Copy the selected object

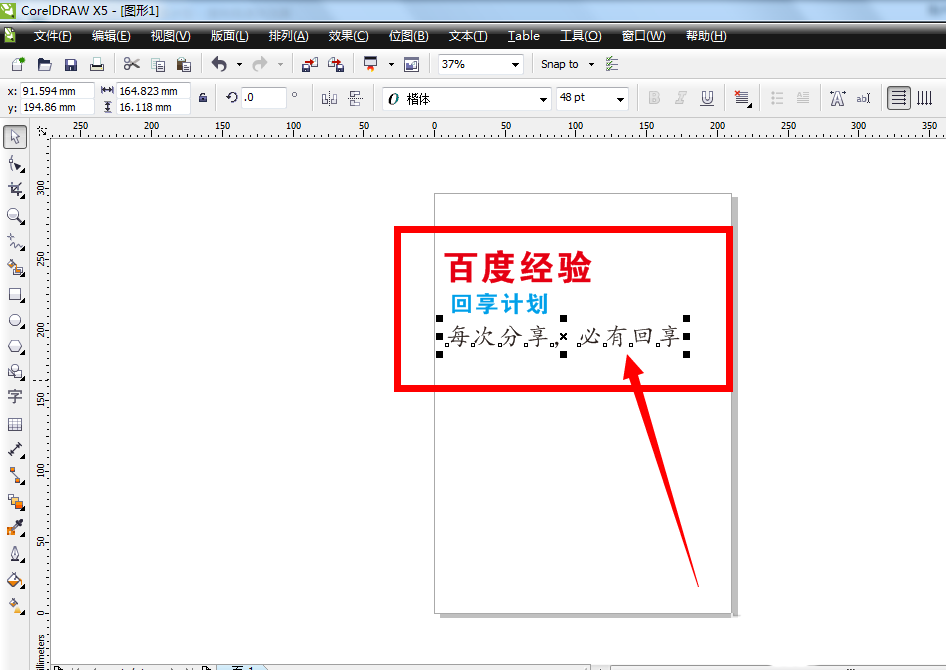158,64
